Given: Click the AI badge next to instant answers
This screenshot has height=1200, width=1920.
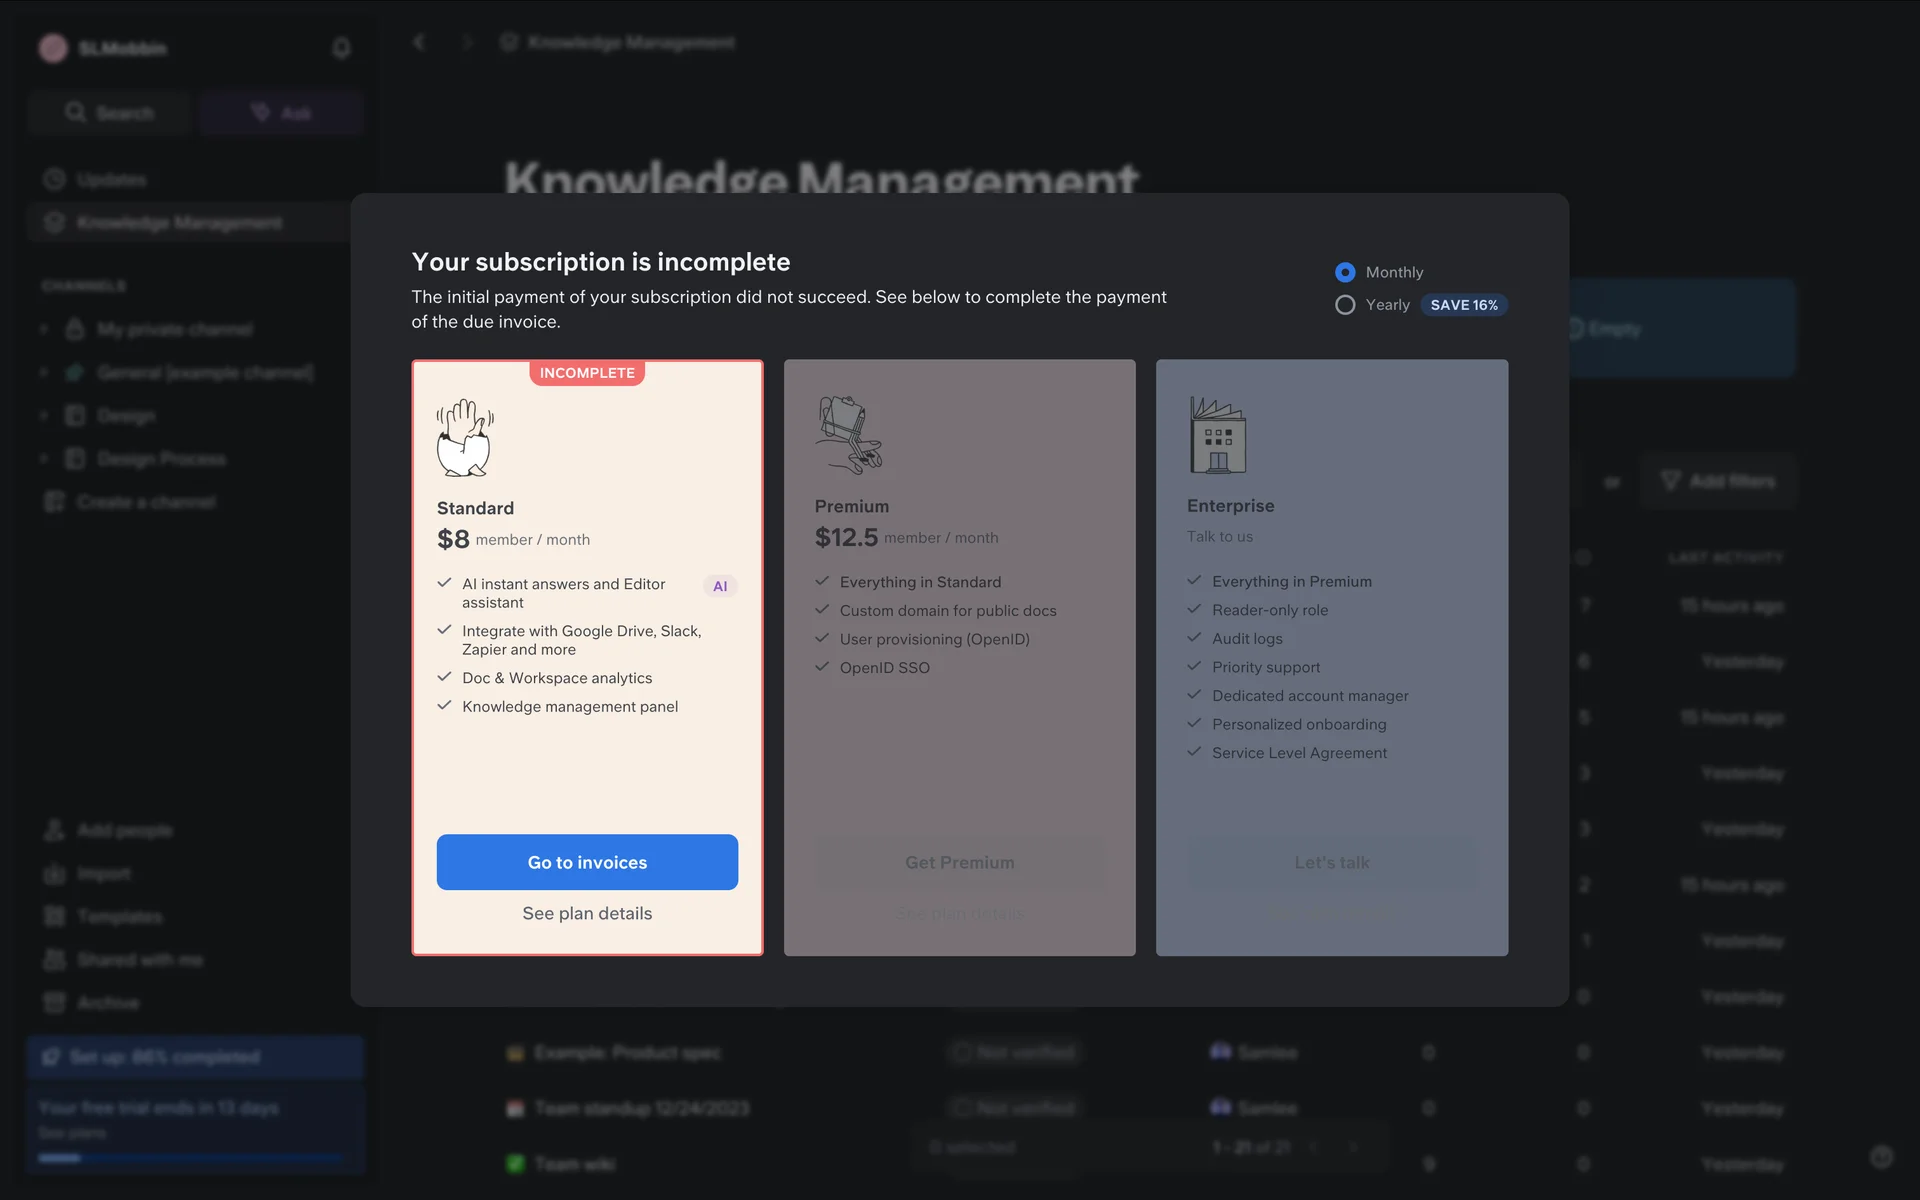Looking at the screenshot, I should coord(720,586).
